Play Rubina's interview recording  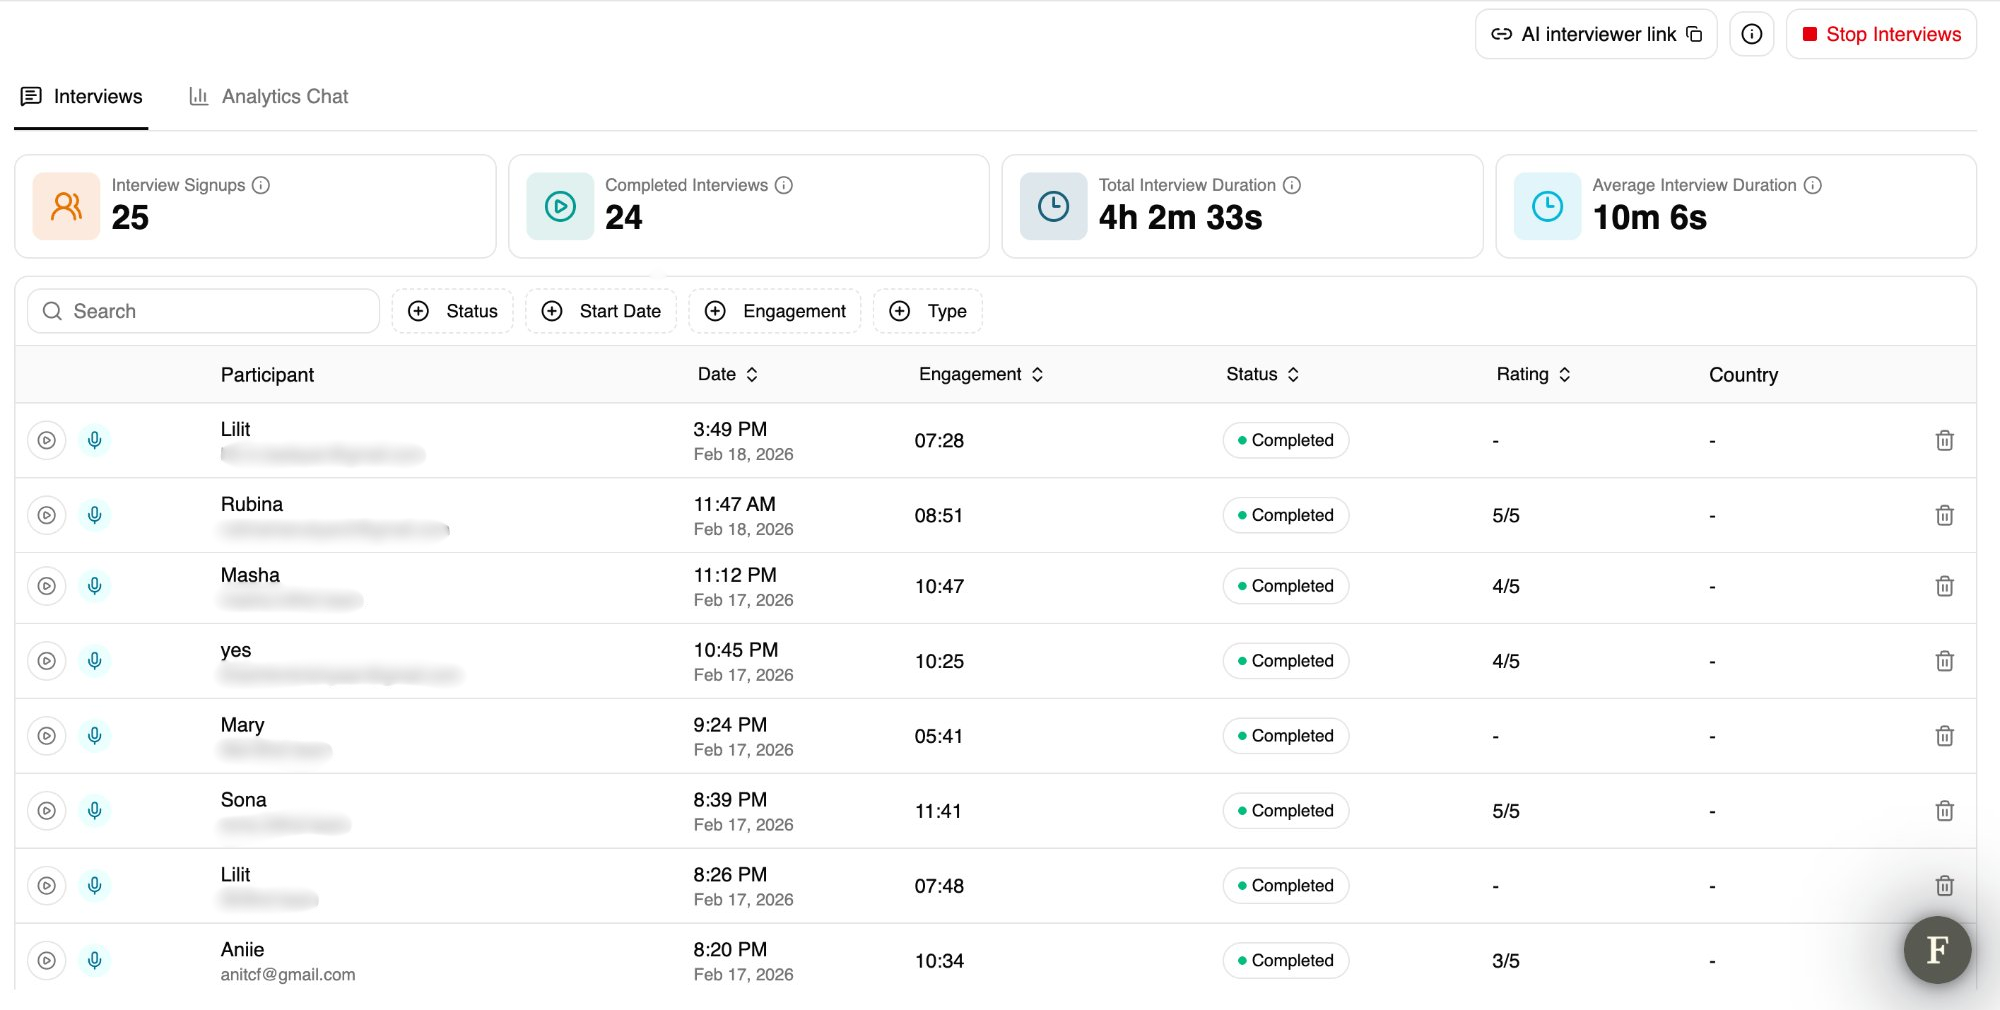(x=46, y=515)
